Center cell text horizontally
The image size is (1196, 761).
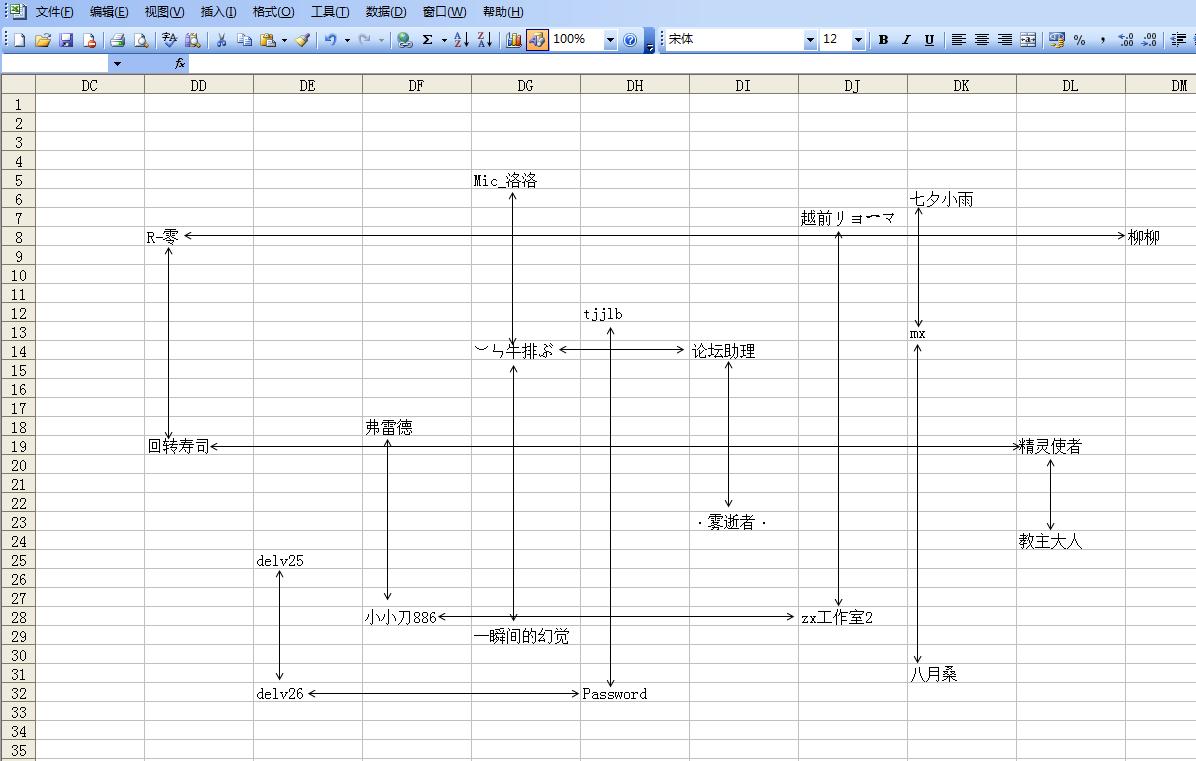click(982, 40)
